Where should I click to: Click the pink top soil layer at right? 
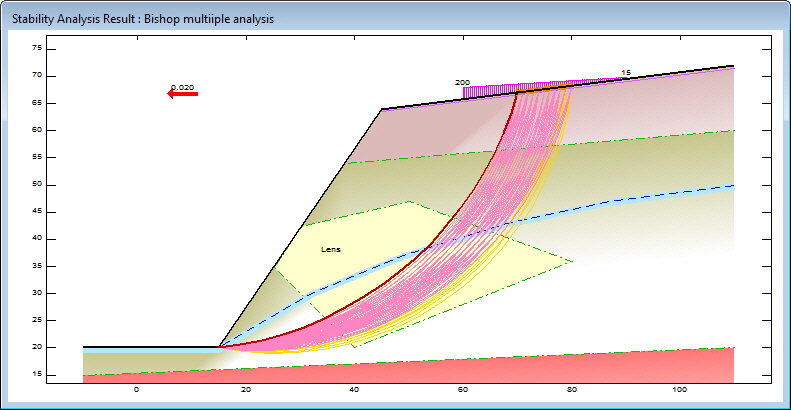click(x=650, y=110)
